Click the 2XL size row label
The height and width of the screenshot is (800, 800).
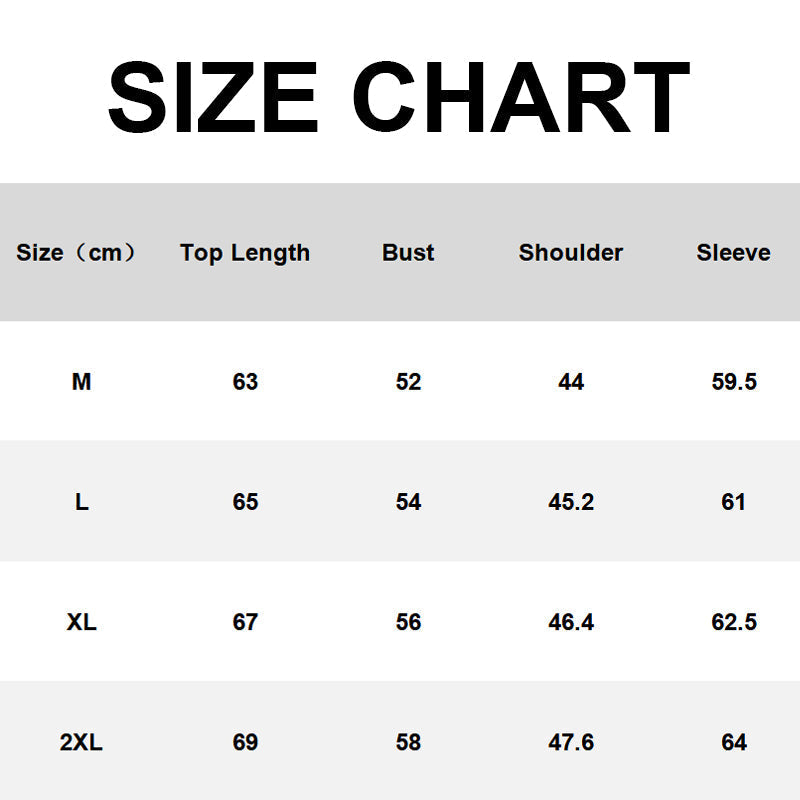(82, 742)
